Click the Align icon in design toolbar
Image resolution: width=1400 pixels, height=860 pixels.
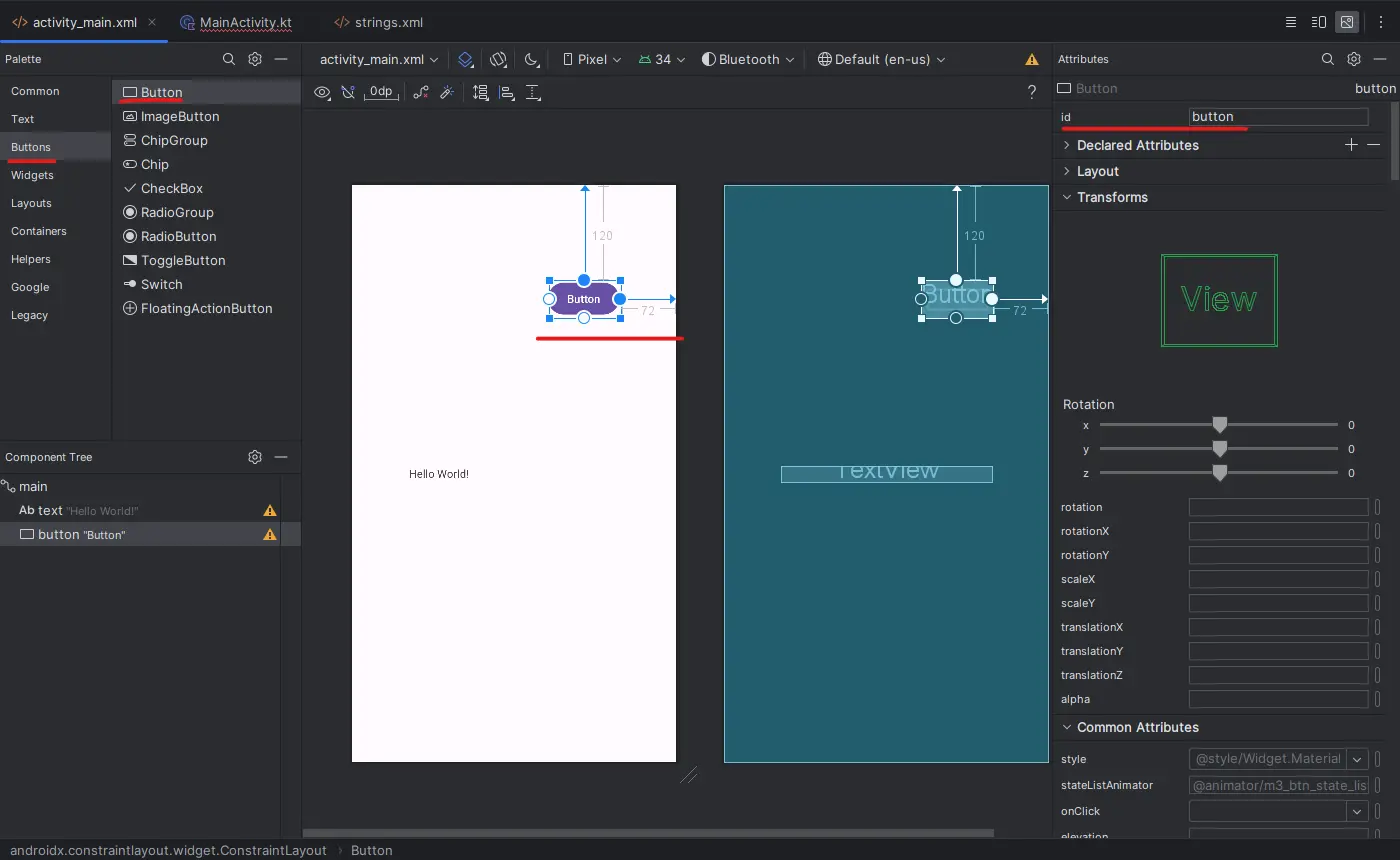[x=507, y=92]
